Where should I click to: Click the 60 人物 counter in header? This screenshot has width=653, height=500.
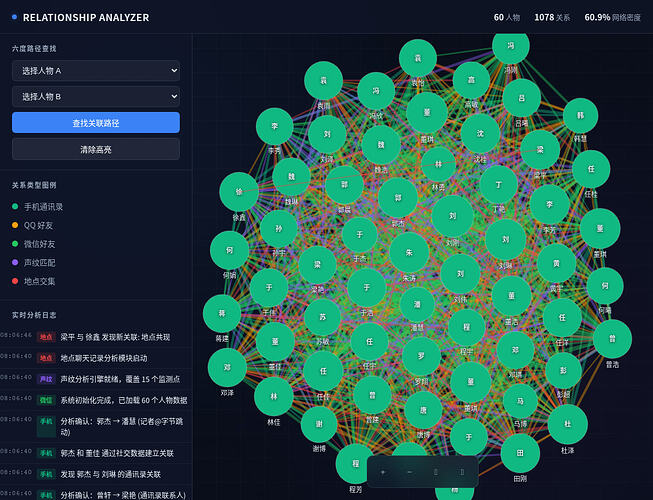[507, 17]
